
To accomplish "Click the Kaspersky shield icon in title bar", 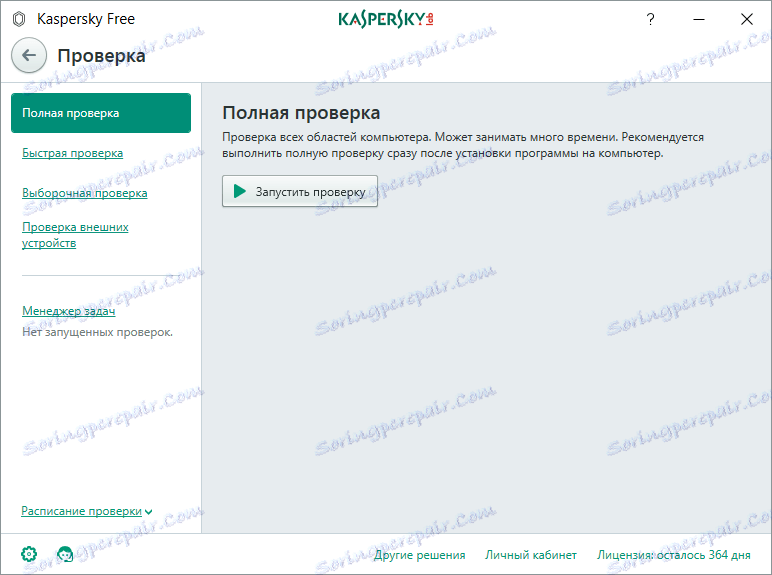I will pos(19,19).
